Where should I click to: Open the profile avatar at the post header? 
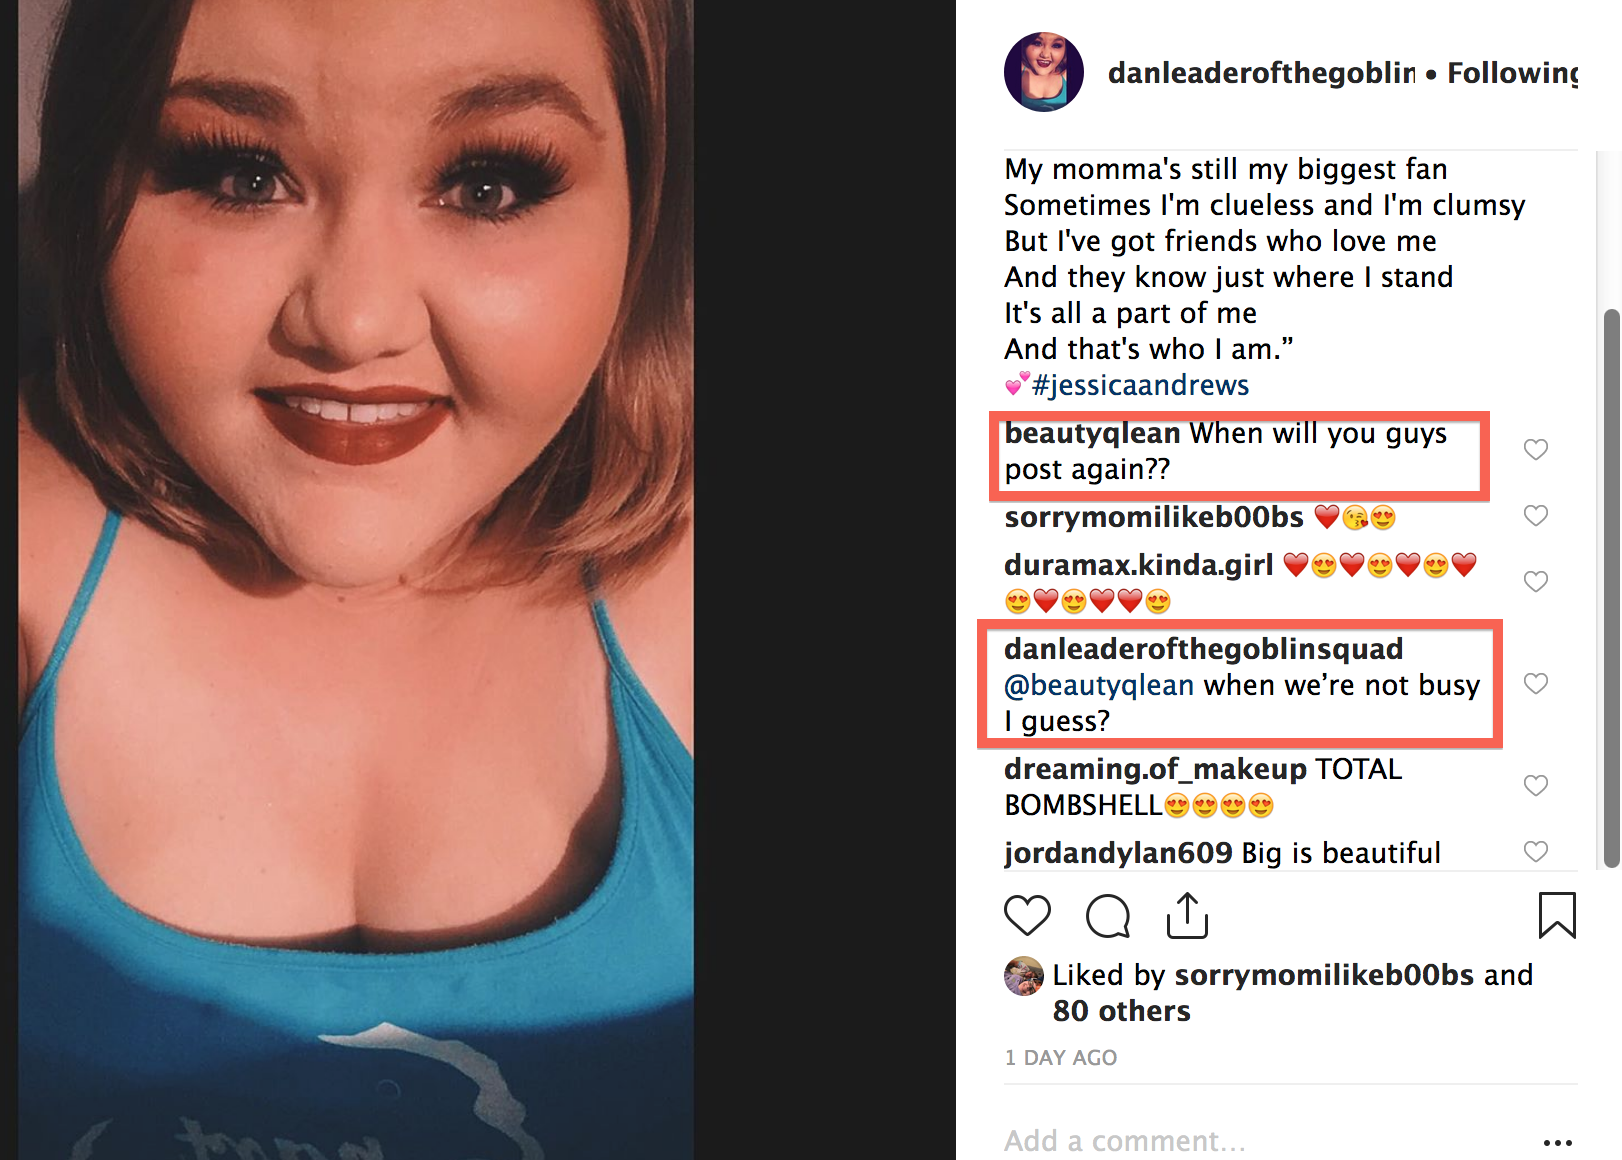(x=1044, y=72)
